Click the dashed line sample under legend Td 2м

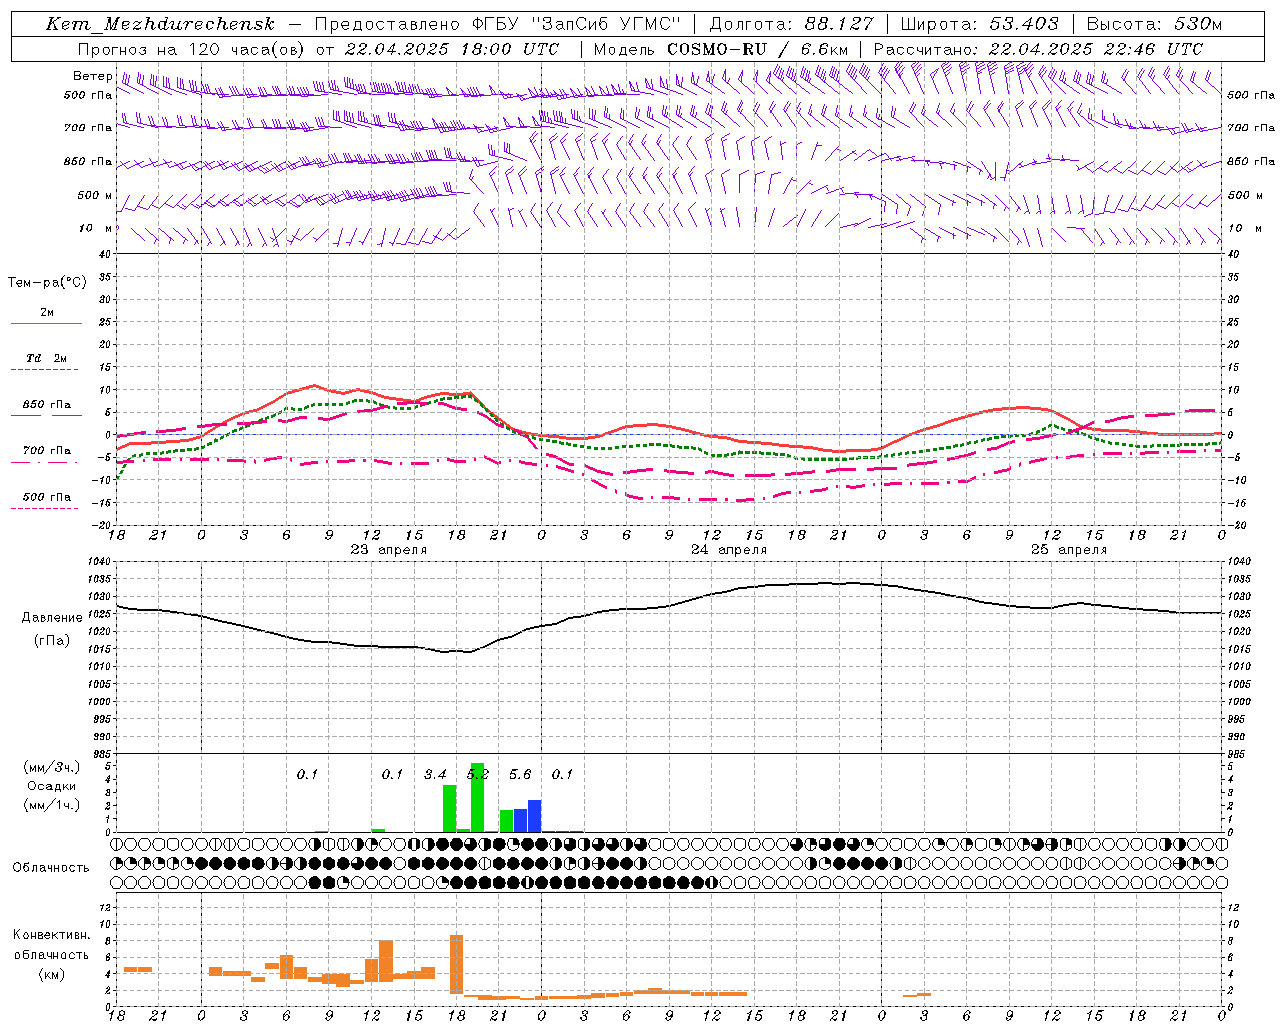(x=46, y=370)
